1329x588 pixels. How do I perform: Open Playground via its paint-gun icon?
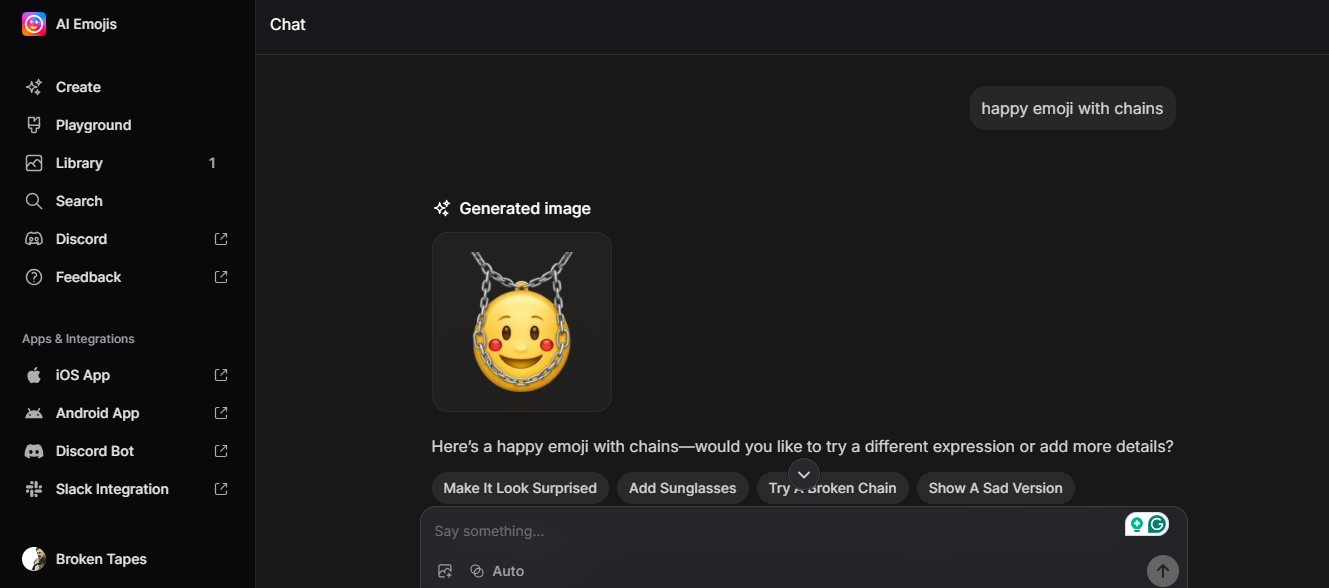click(x=33, y=124)
